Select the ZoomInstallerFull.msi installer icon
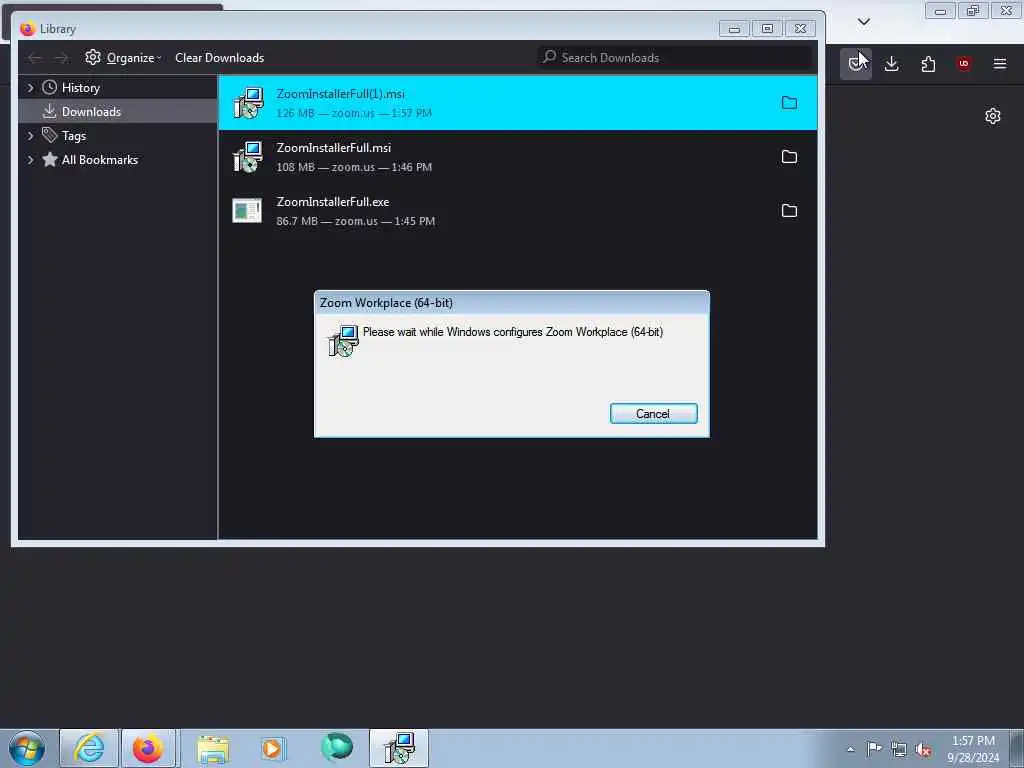 pos(248,157)
